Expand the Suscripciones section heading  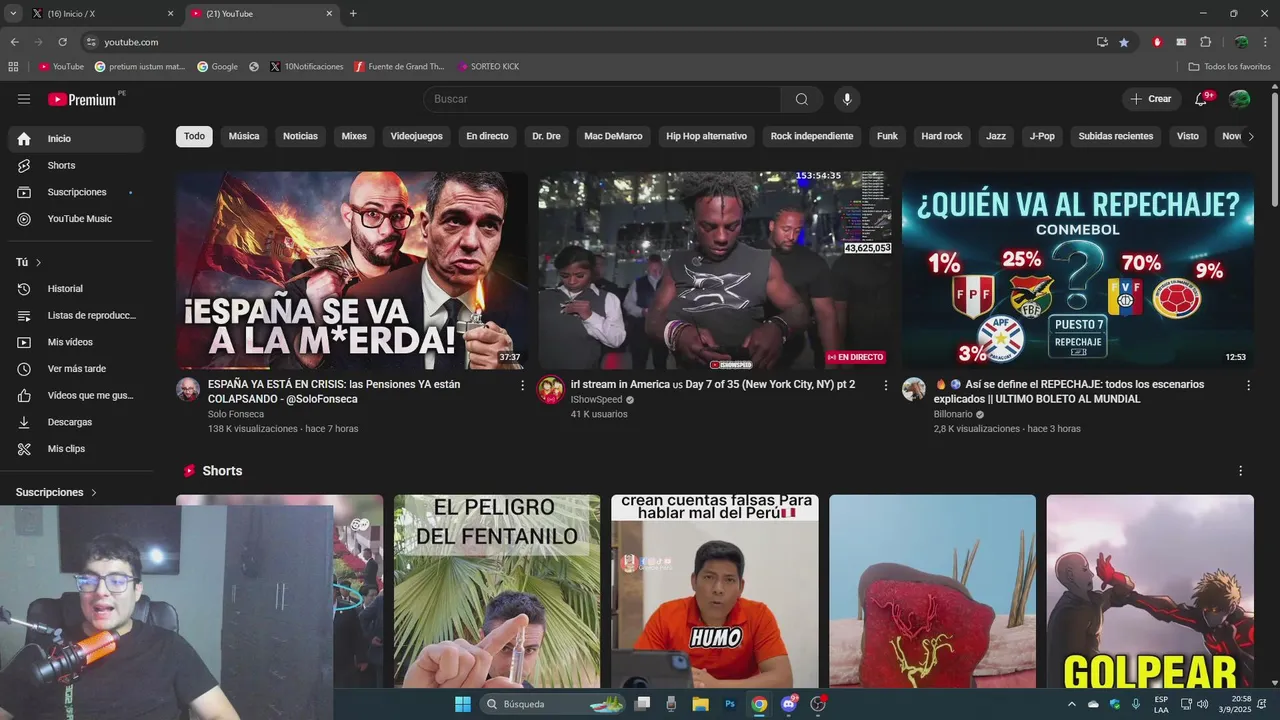[56, 492]
